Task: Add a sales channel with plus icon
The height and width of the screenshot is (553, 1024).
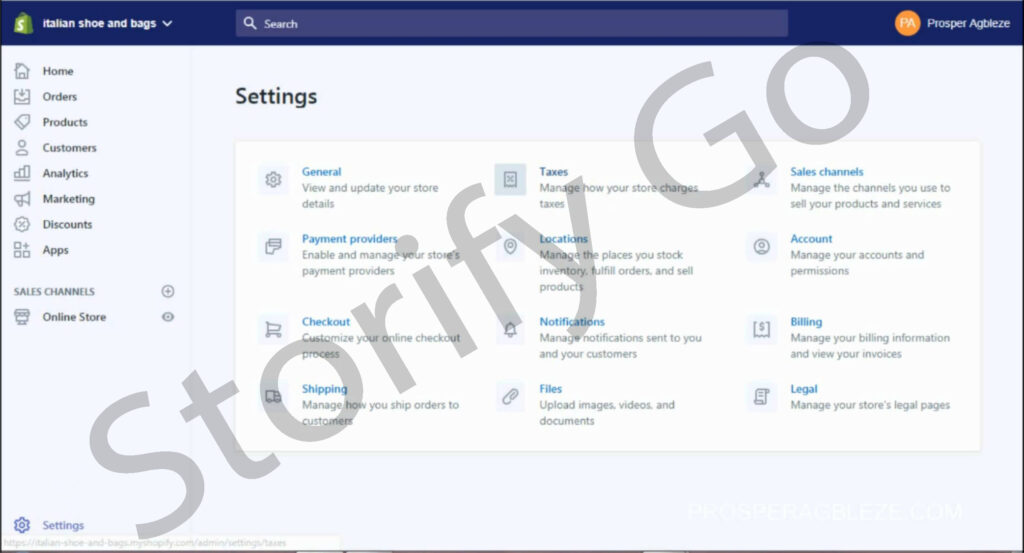Action: (x=168, y=291)
